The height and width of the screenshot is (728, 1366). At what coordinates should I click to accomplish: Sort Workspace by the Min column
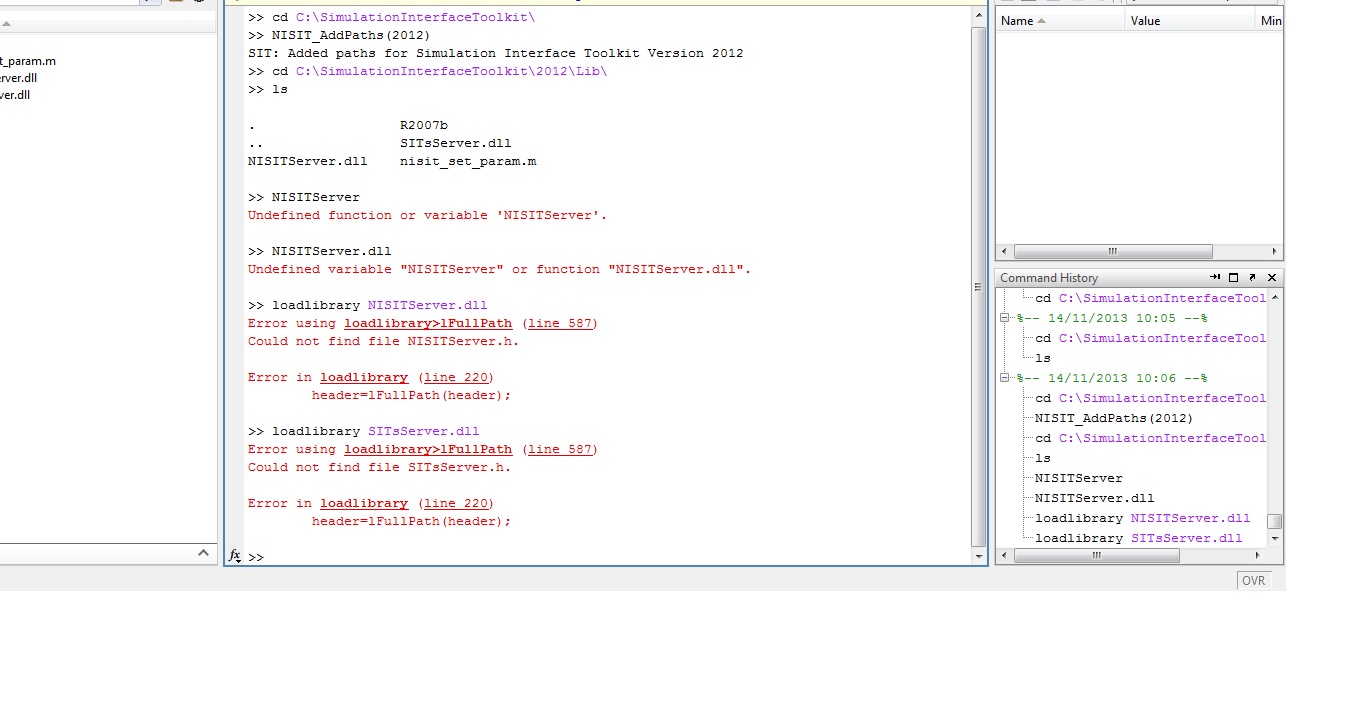(1270, 21)
